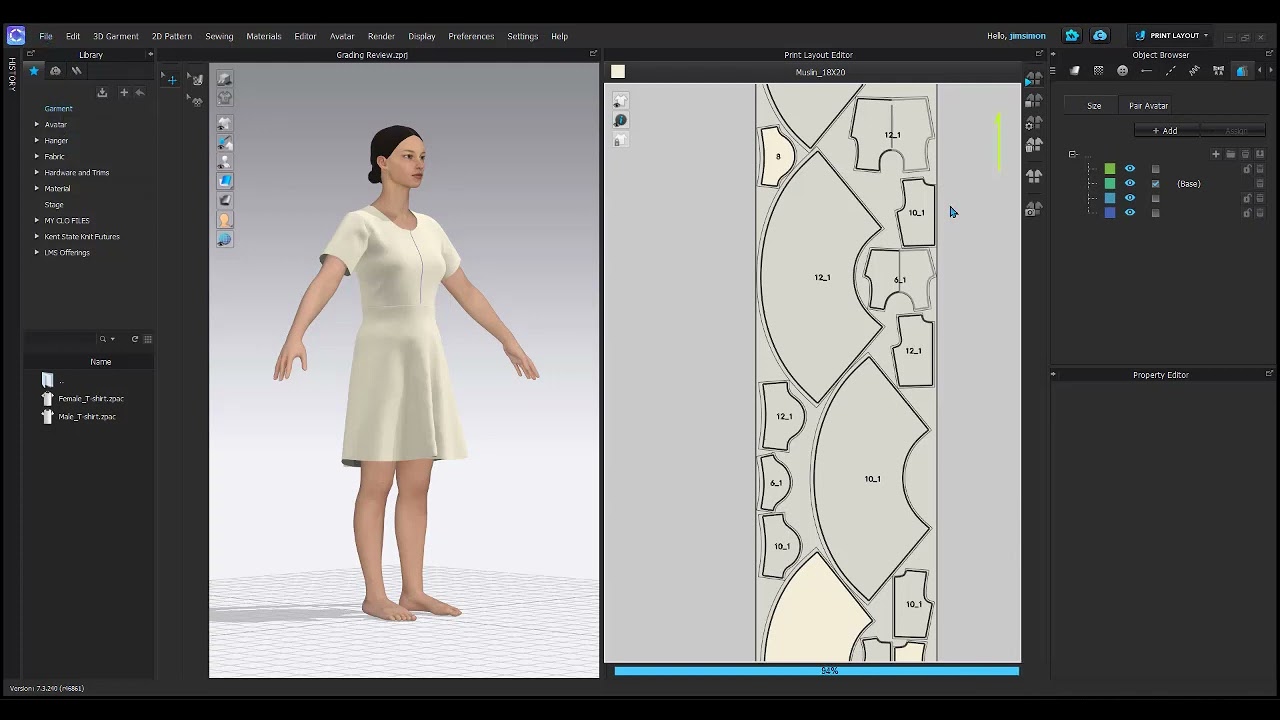
Task: Open the Female_T-shirt.zpac file
Action: [90, 399]
